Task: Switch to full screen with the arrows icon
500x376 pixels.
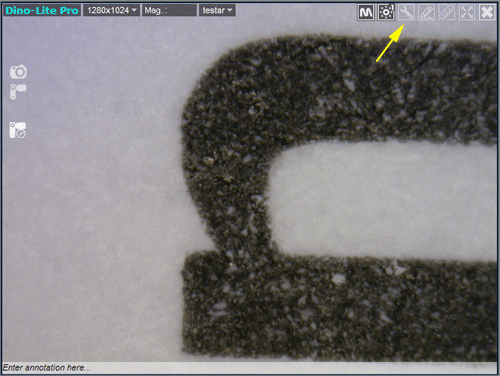Action: (x=467, y=12)
